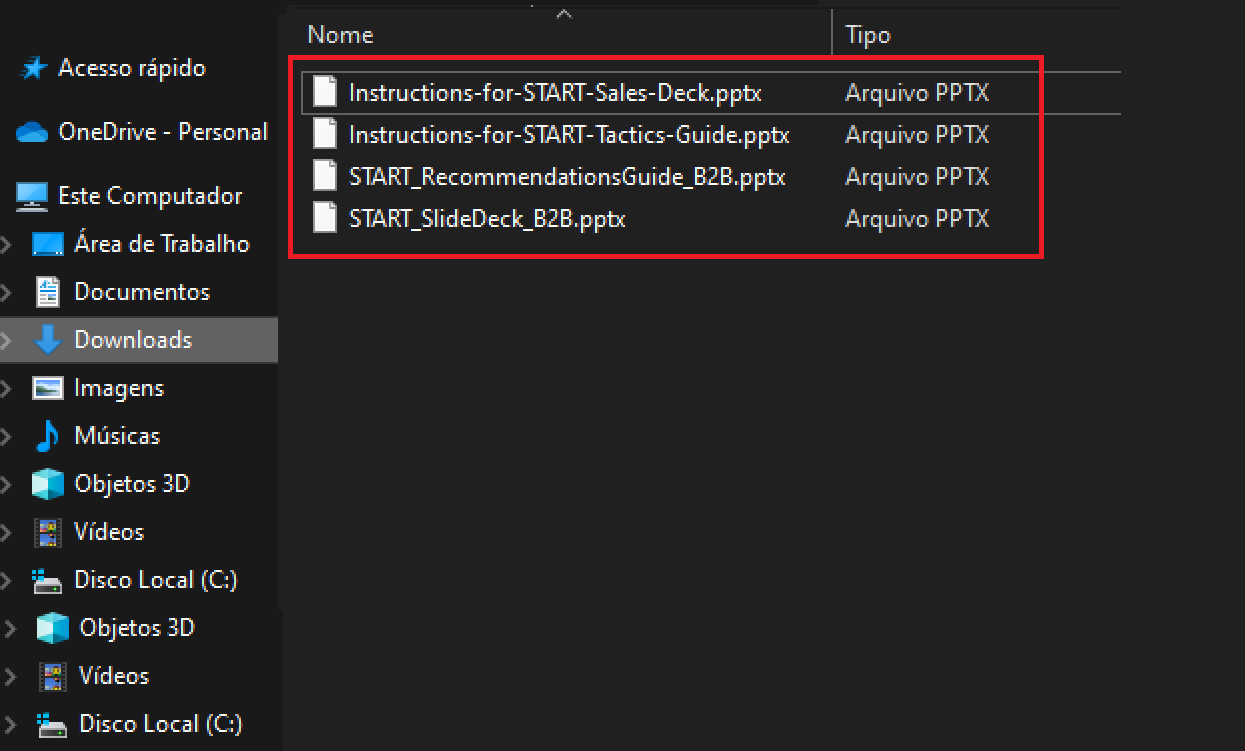Sort files by the Tipo column header

coord(868,35)
